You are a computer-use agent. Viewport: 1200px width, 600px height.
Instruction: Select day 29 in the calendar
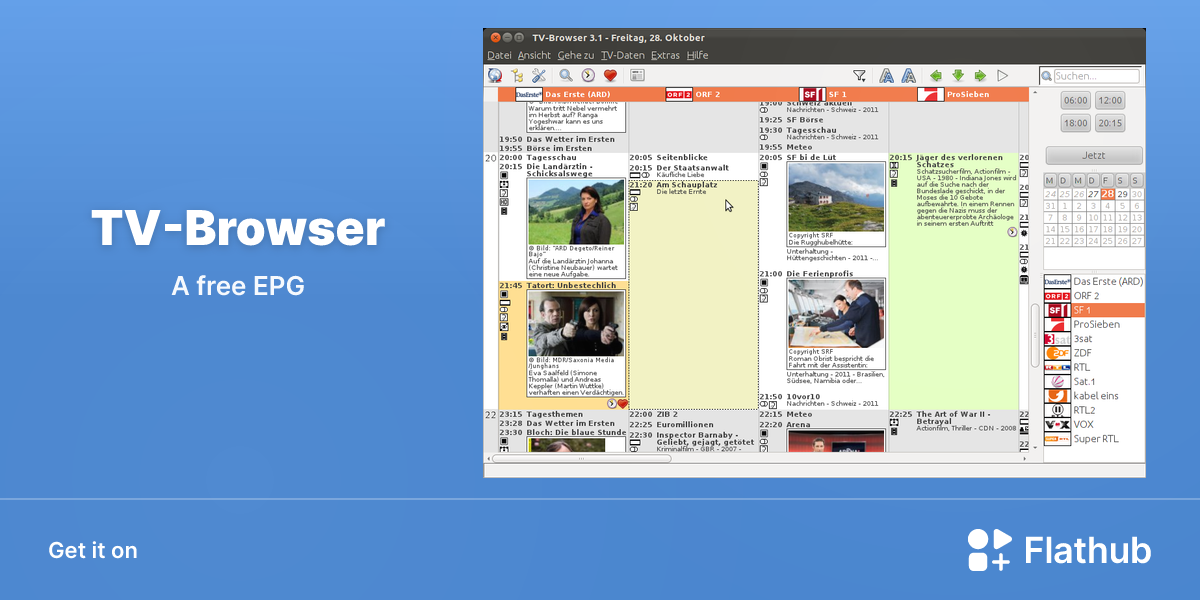(1123, 194)
